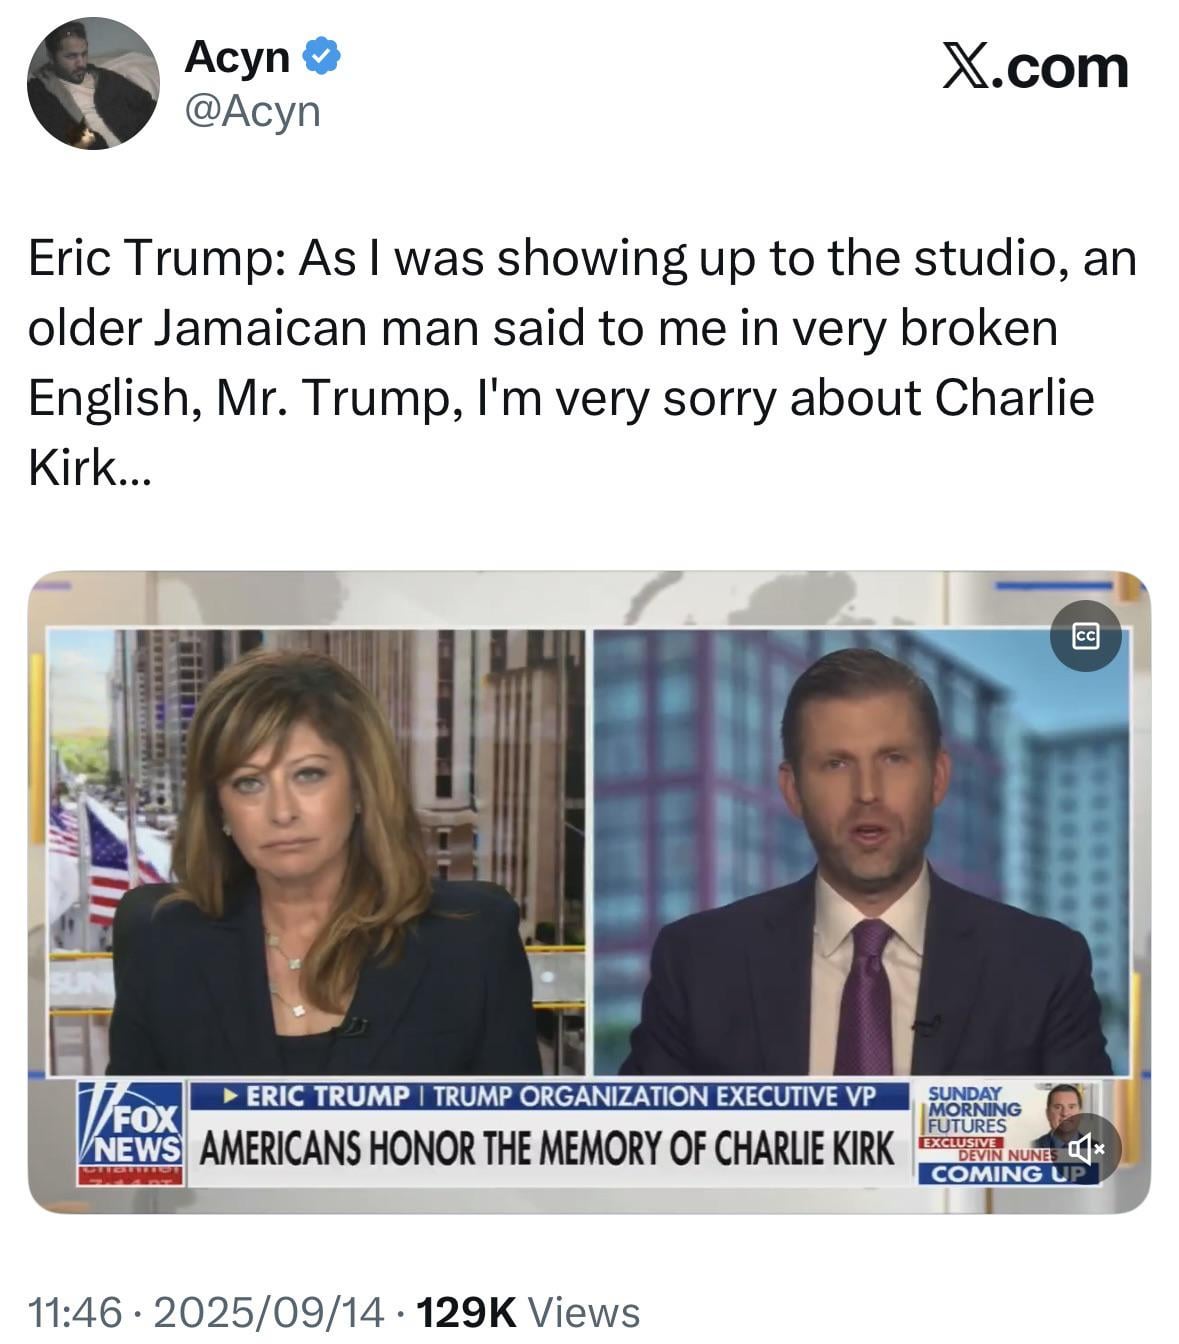The image size is (1179, 1344).
Task: Click the Acyn display name
Action: 237,57
